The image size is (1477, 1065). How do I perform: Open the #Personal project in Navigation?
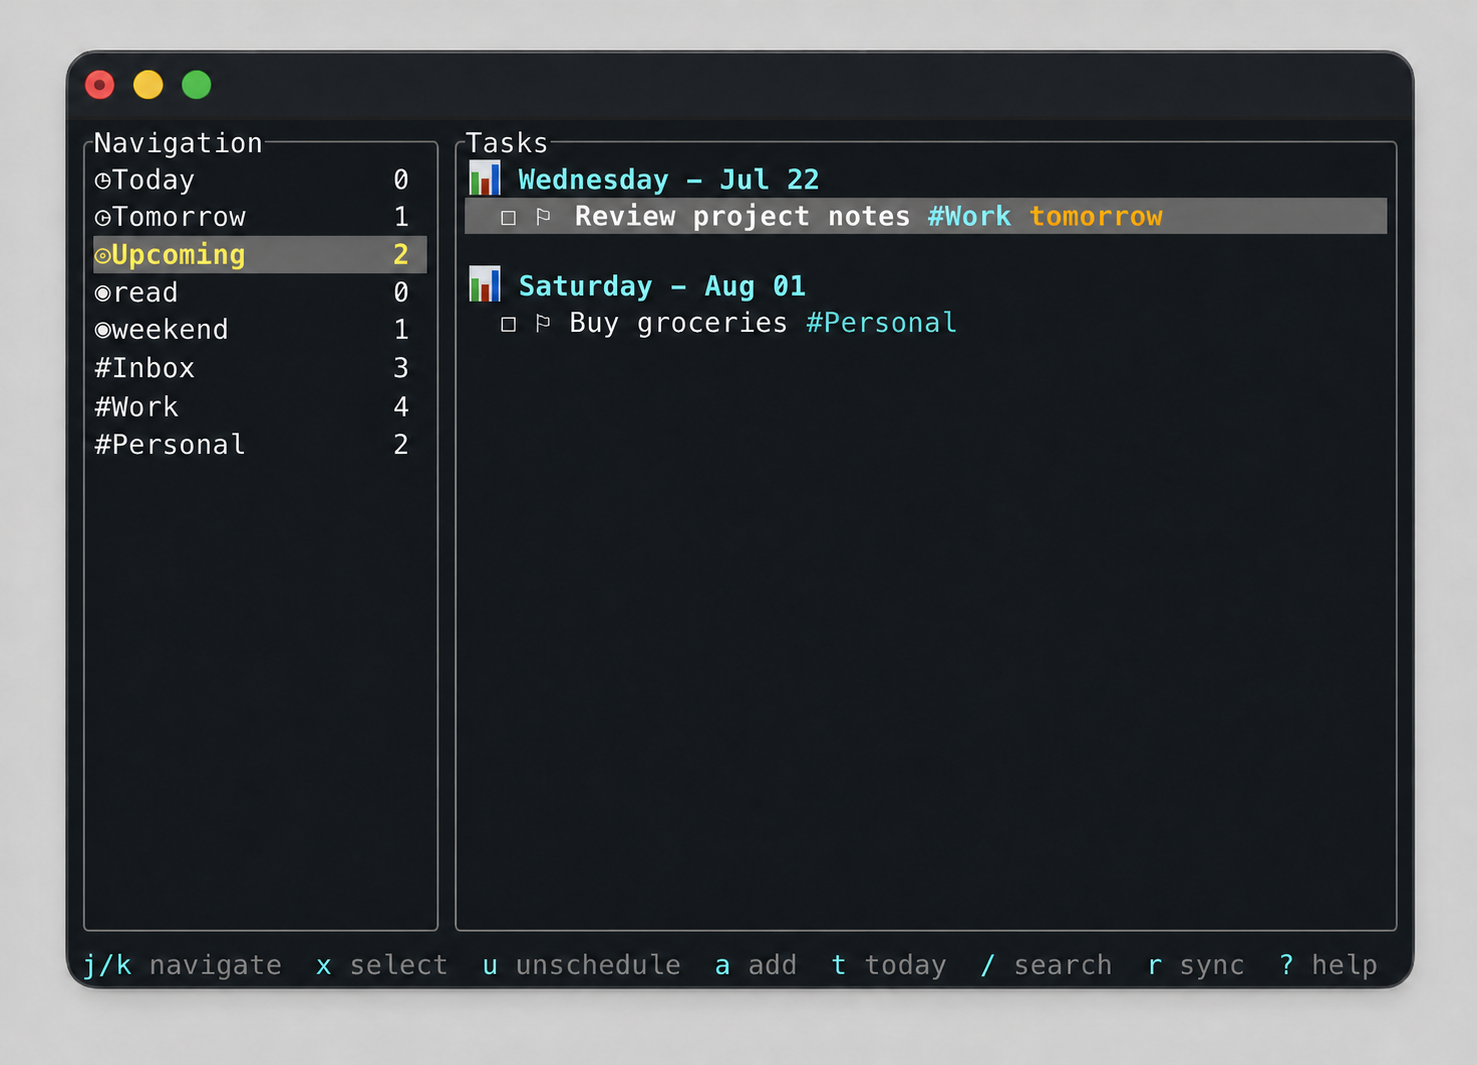(260, 444)
